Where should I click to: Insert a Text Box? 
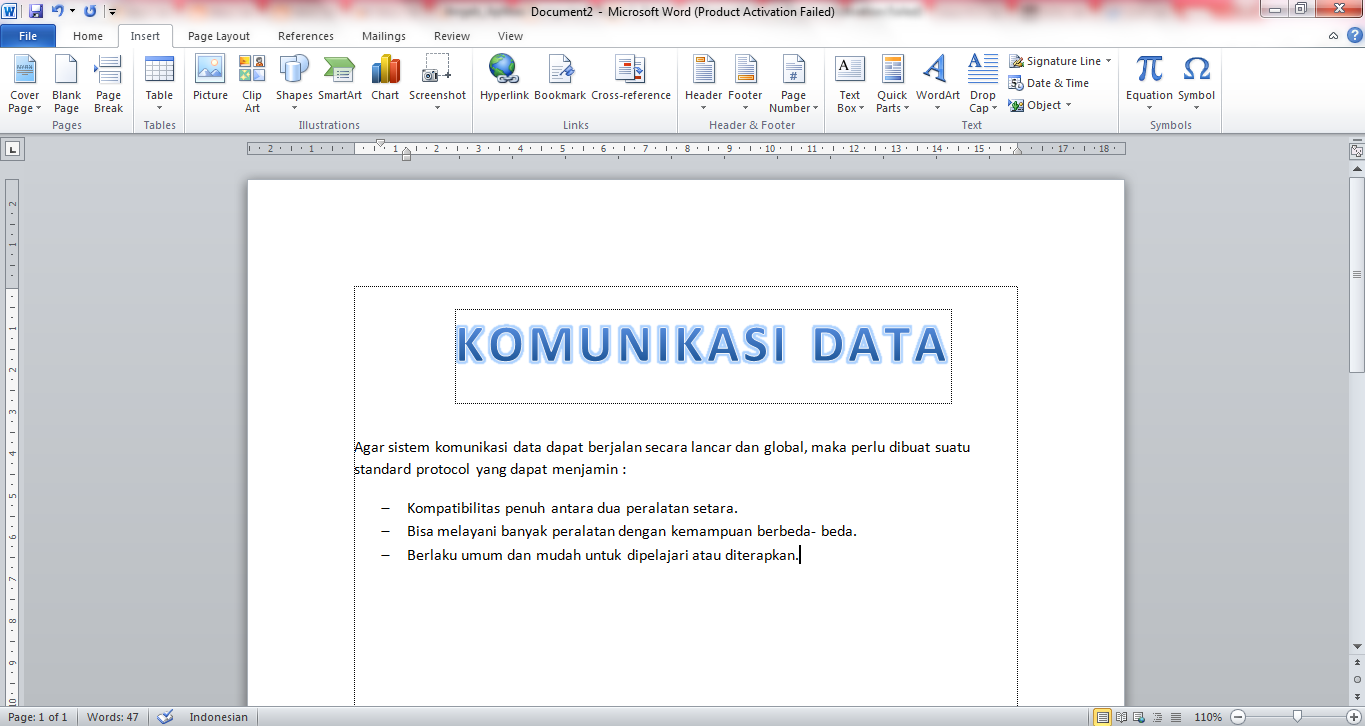[x=849, y=84]
